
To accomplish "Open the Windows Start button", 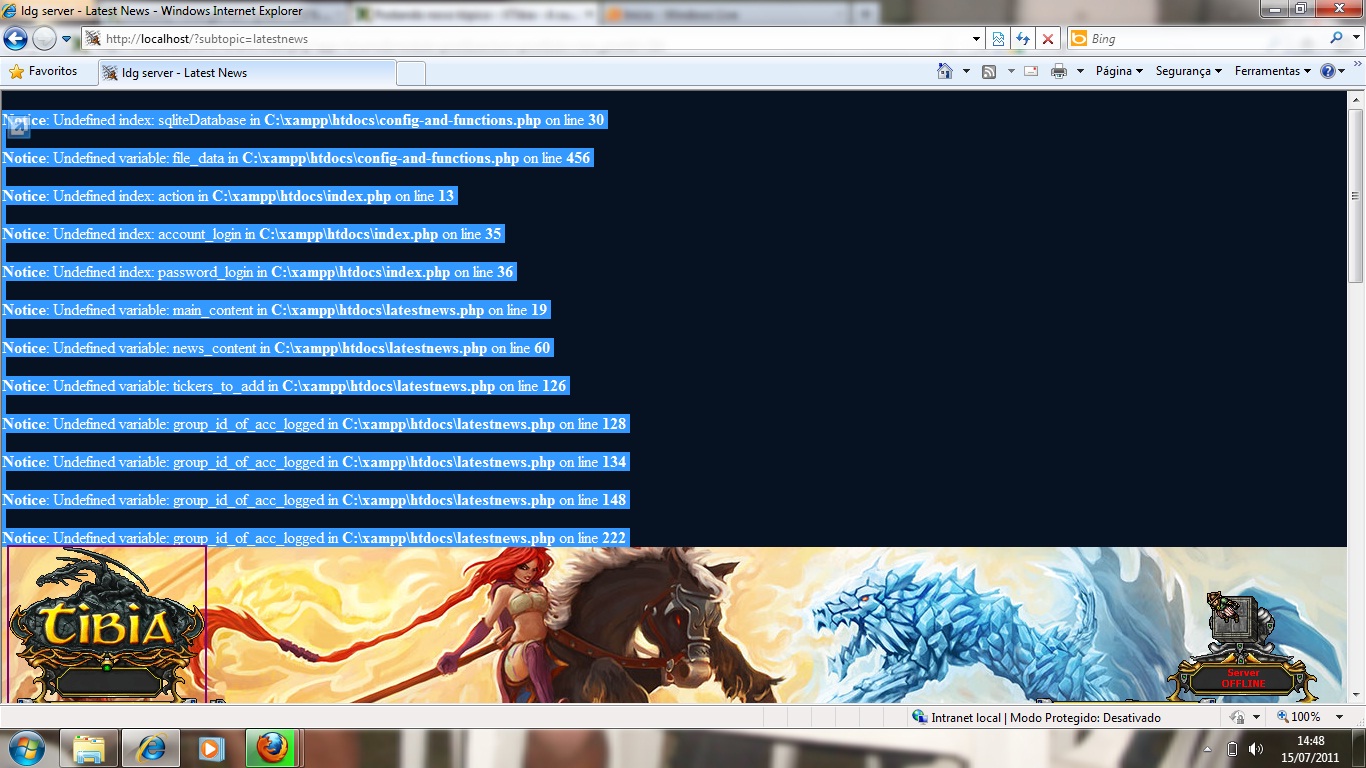I will point(27,748).
